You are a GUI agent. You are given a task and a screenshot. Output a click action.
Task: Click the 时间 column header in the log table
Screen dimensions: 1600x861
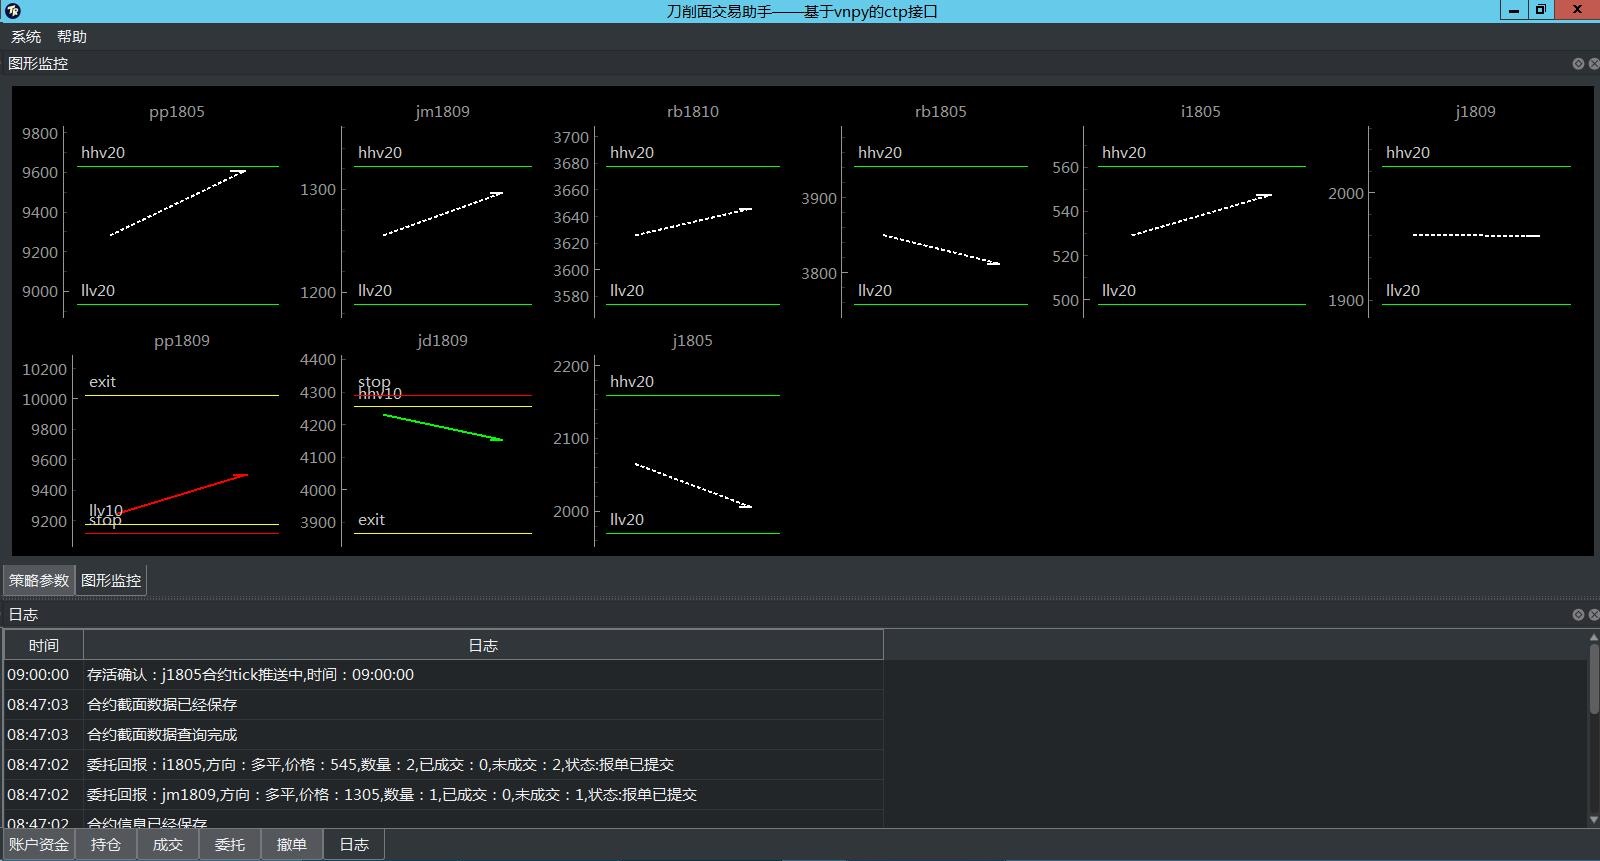43,646
